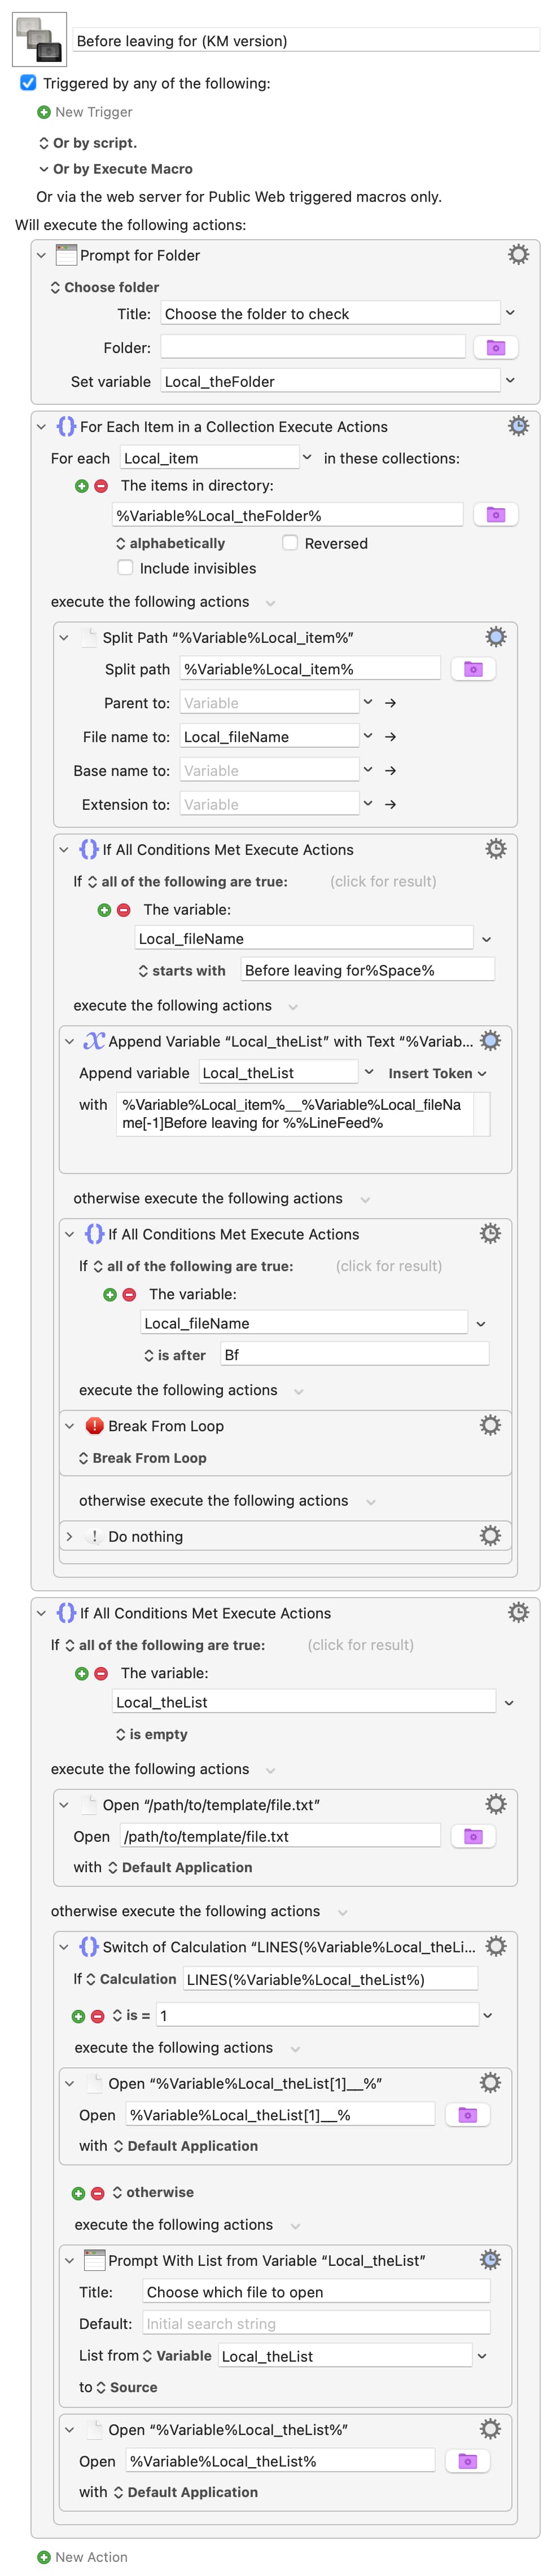Click the File name to arrow button
The width and height of the screenshot is (552, 2576).
(x=391, y=736)
